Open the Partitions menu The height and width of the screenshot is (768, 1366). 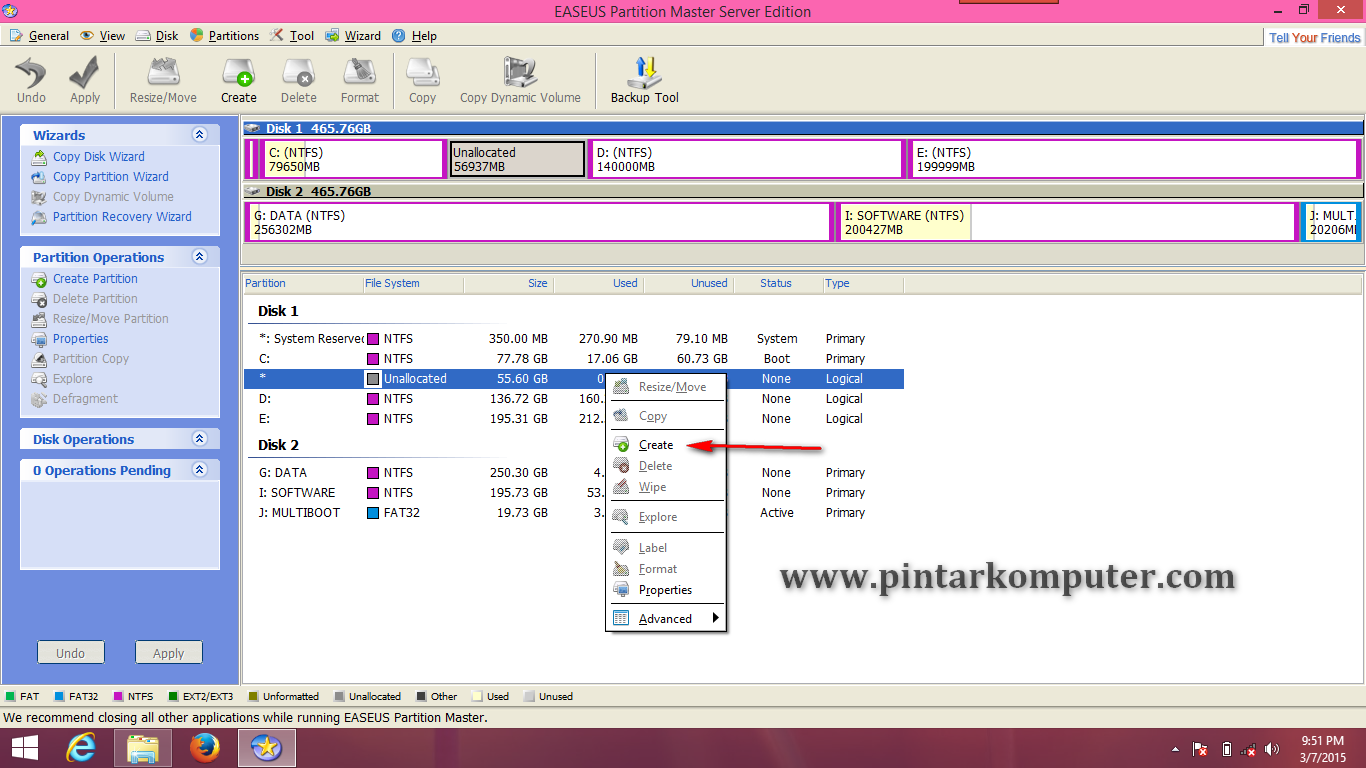(x=224, y=35)
